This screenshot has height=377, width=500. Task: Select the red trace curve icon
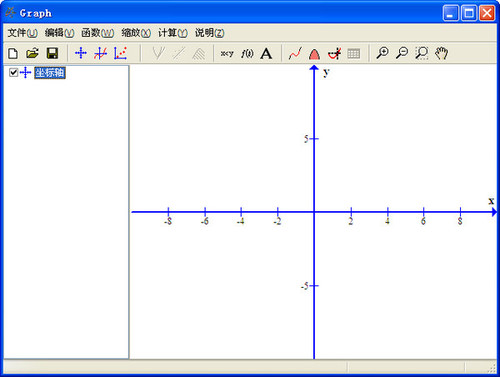pyautogui.click(x=295, y=53)
